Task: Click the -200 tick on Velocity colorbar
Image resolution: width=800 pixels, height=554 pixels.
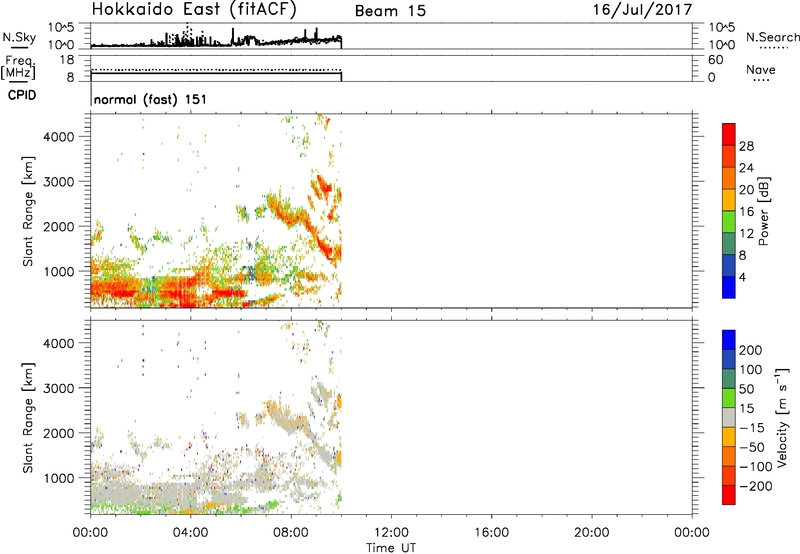Action: coord(755,486)
